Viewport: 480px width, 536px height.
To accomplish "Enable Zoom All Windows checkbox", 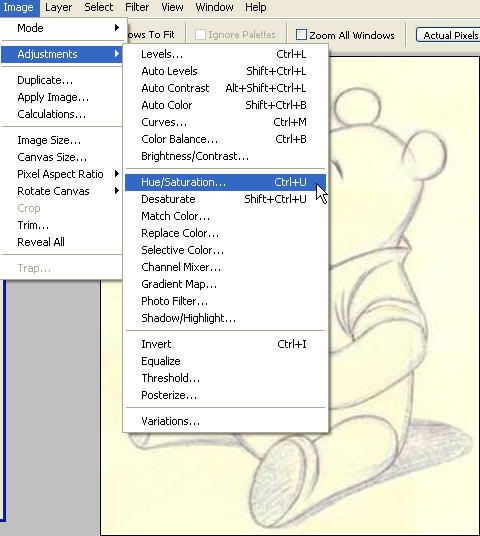I will pos(301,35).
